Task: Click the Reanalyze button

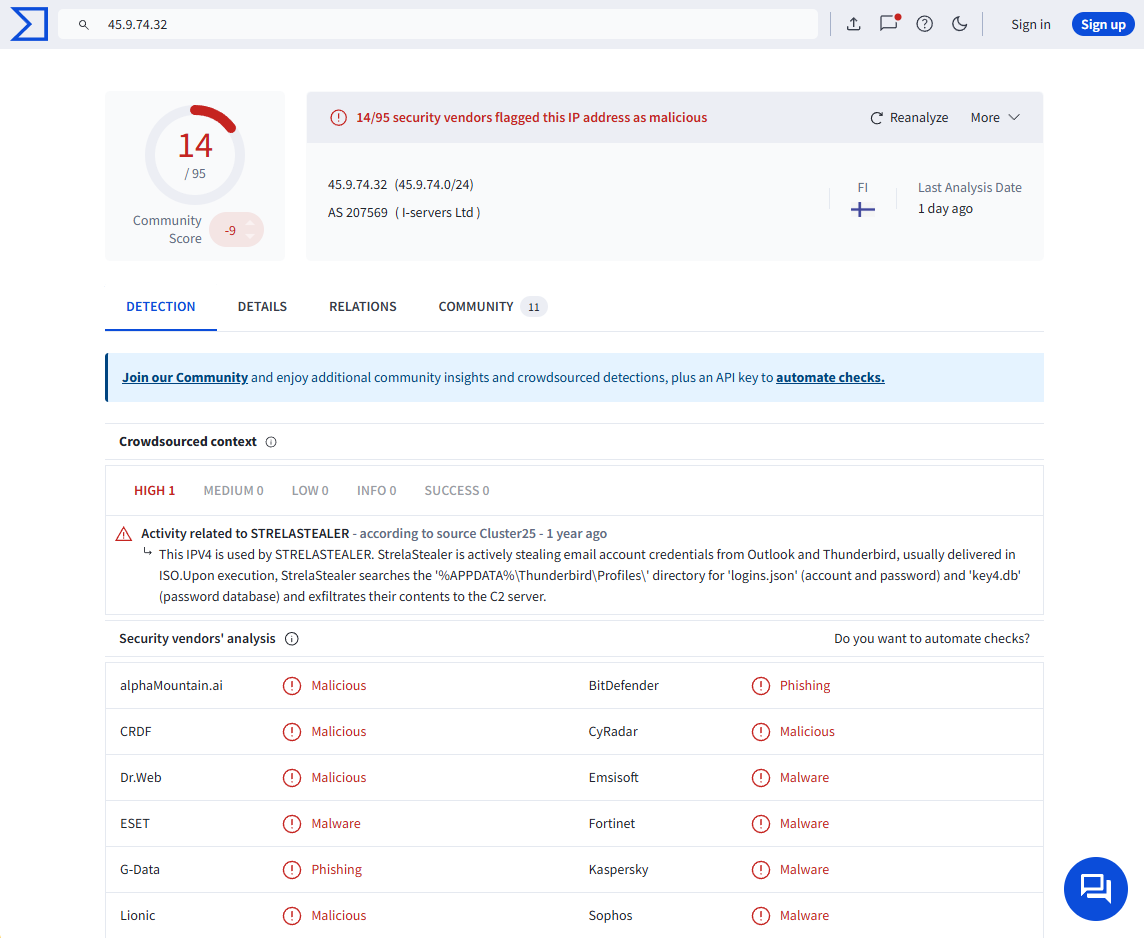Action: pyautogui.click(x=909, y=117)
